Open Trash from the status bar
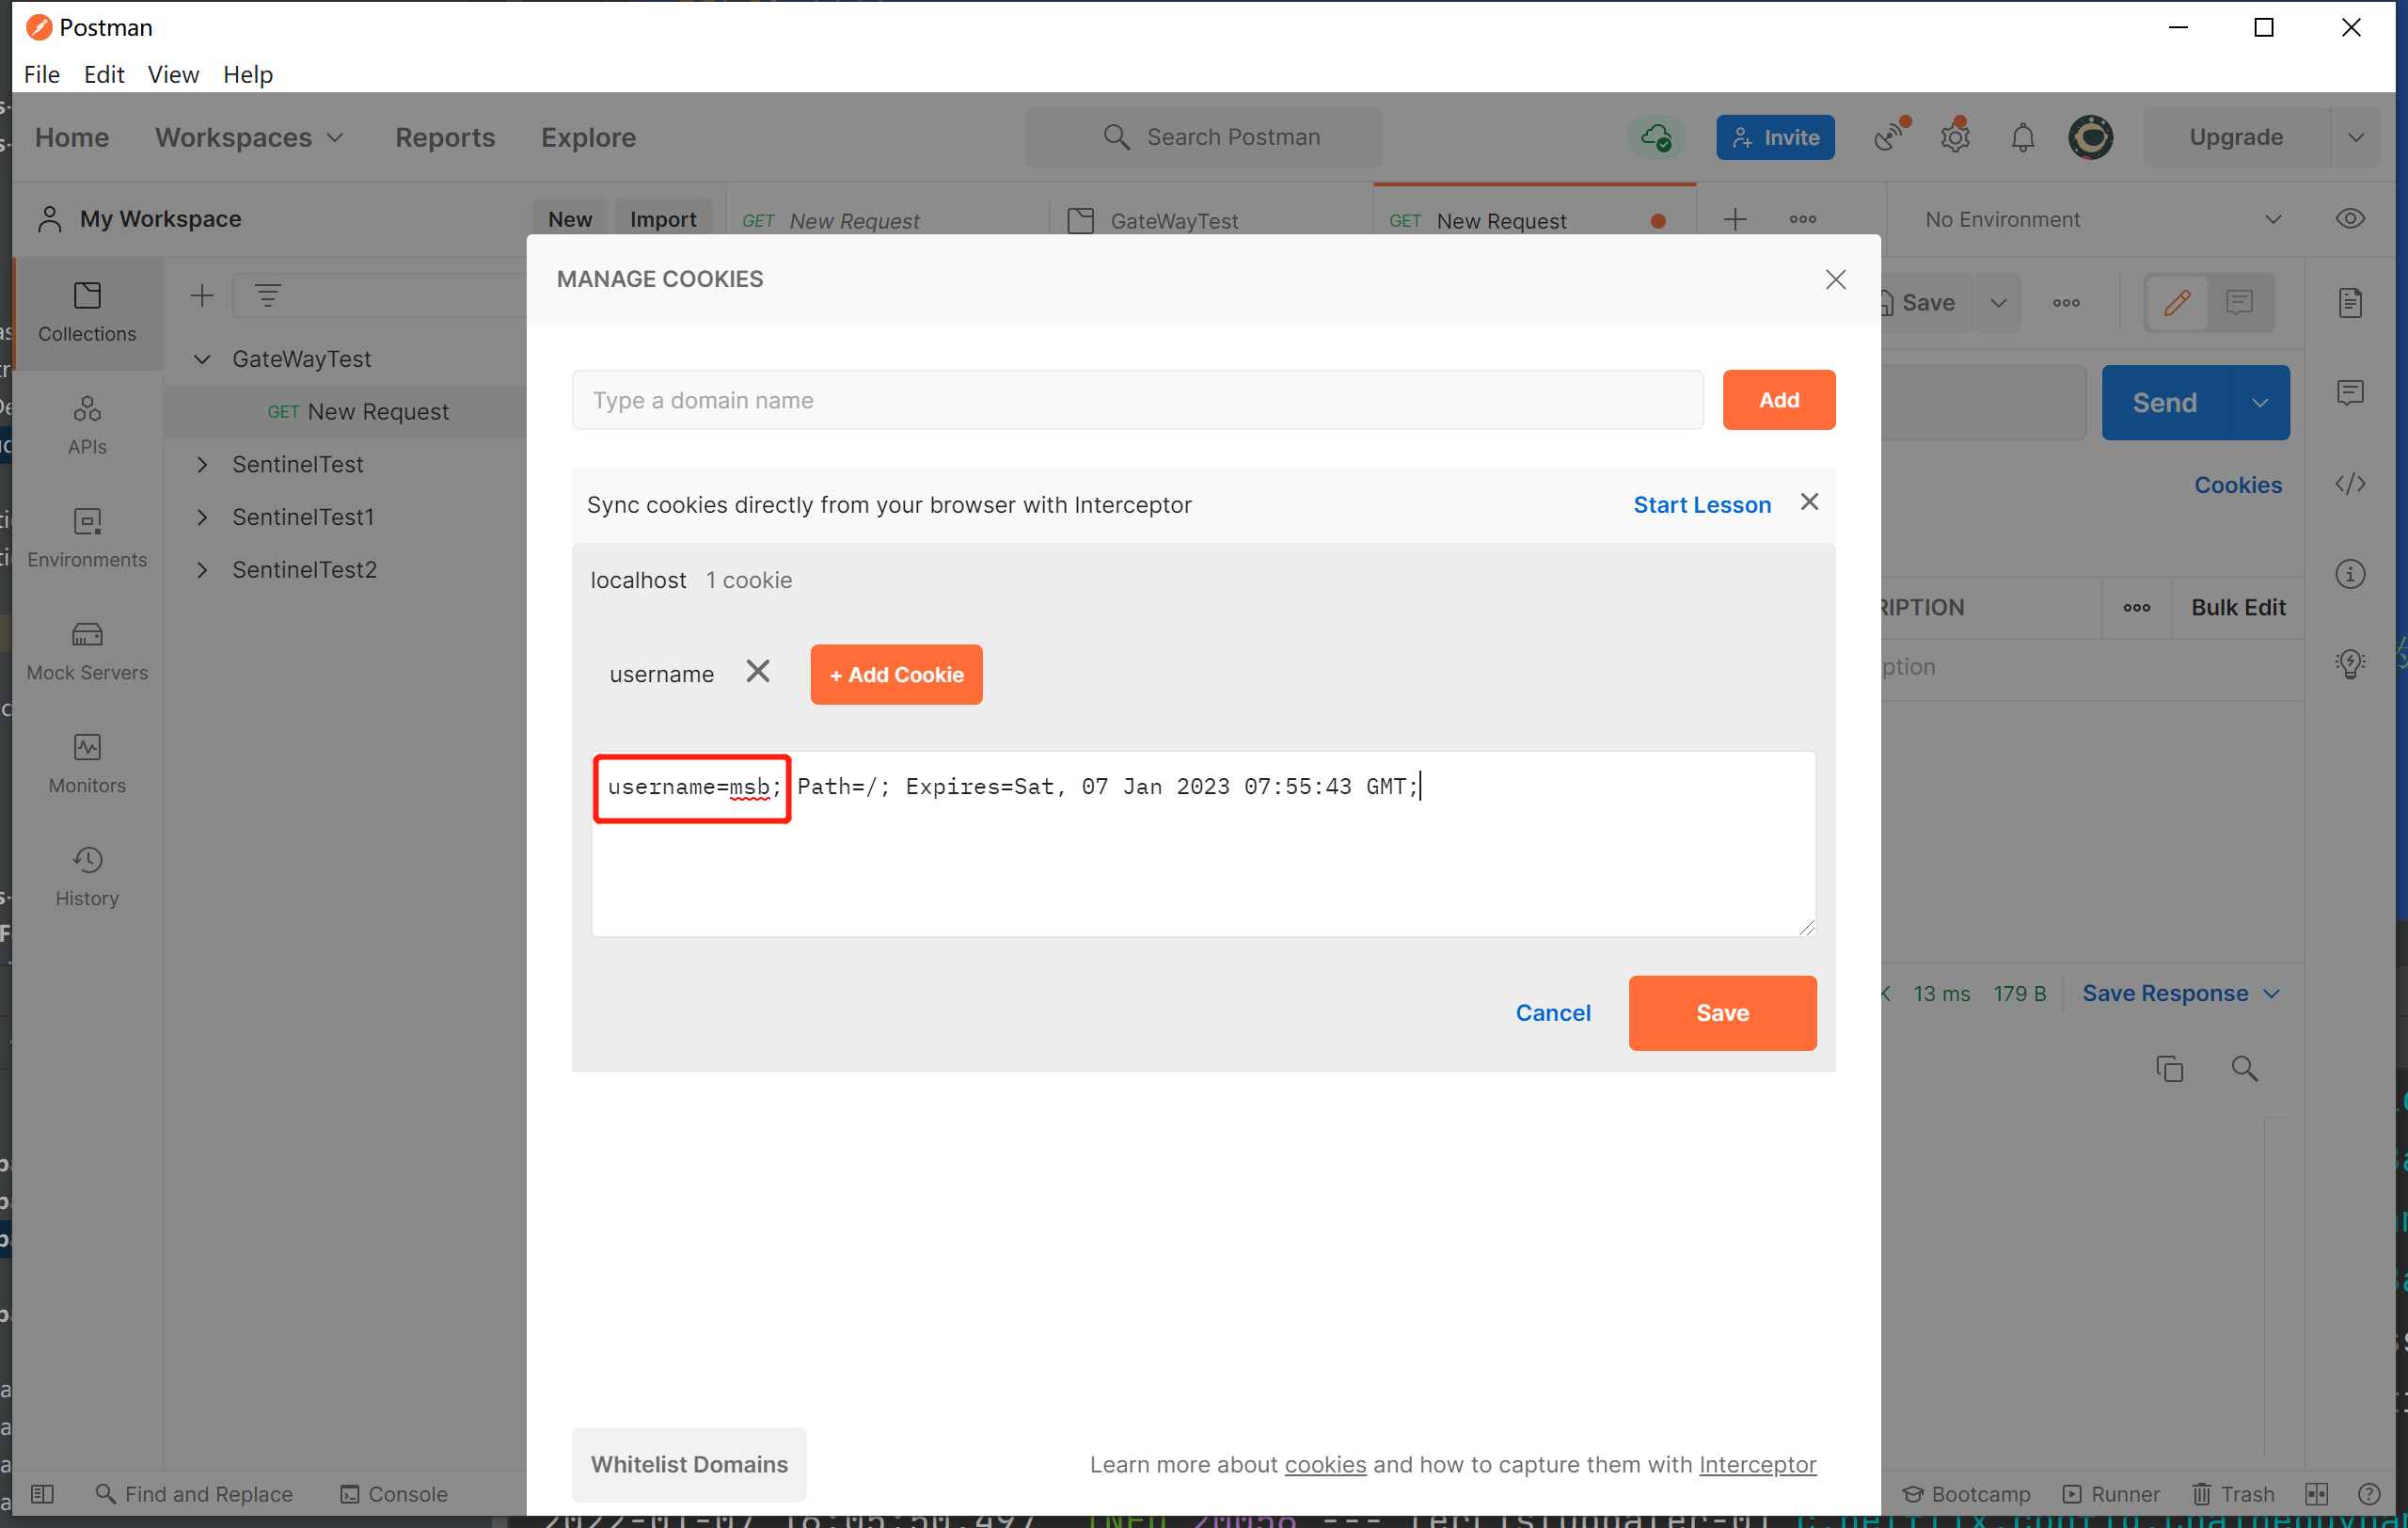 coord(2233,1493)
